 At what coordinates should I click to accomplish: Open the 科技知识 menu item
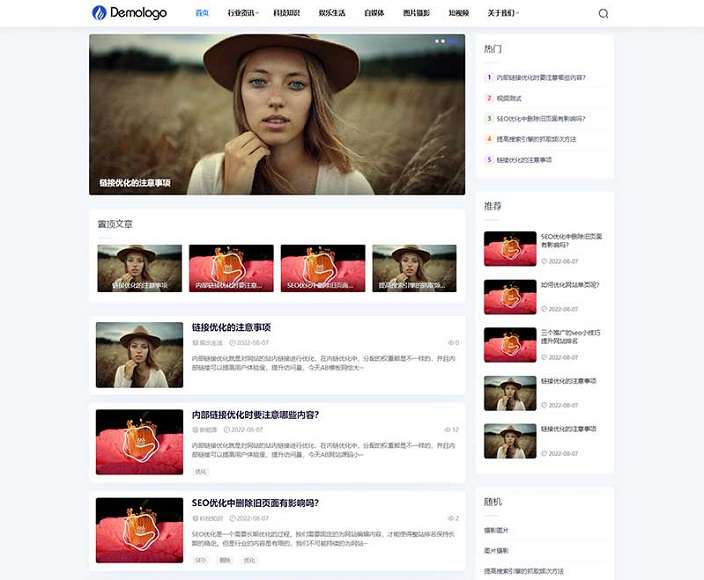(x=287, y=14)
